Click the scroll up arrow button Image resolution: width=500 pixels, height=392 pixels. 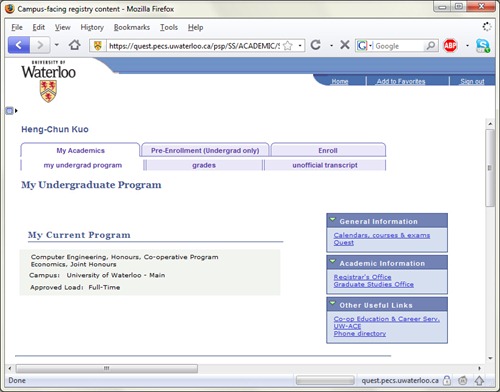point(490,124)
